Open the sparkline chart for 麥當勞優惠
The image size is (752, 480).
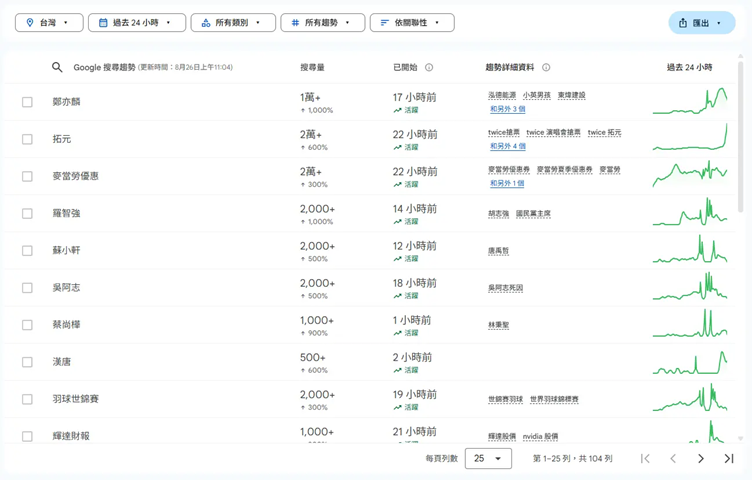click(x=690, y=176)
